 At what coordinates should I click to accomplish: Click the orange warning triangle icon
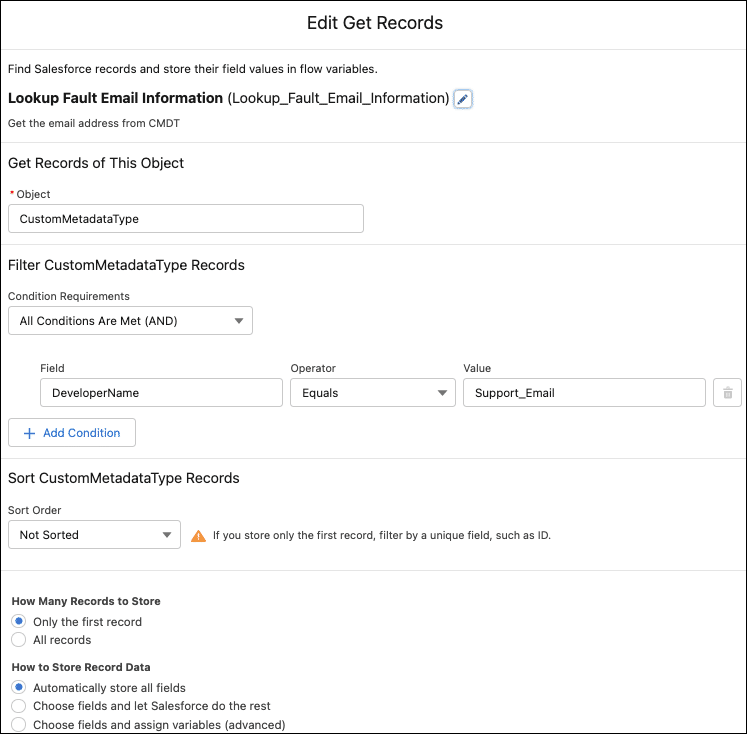pyautogui.click(x=198, y=536)
